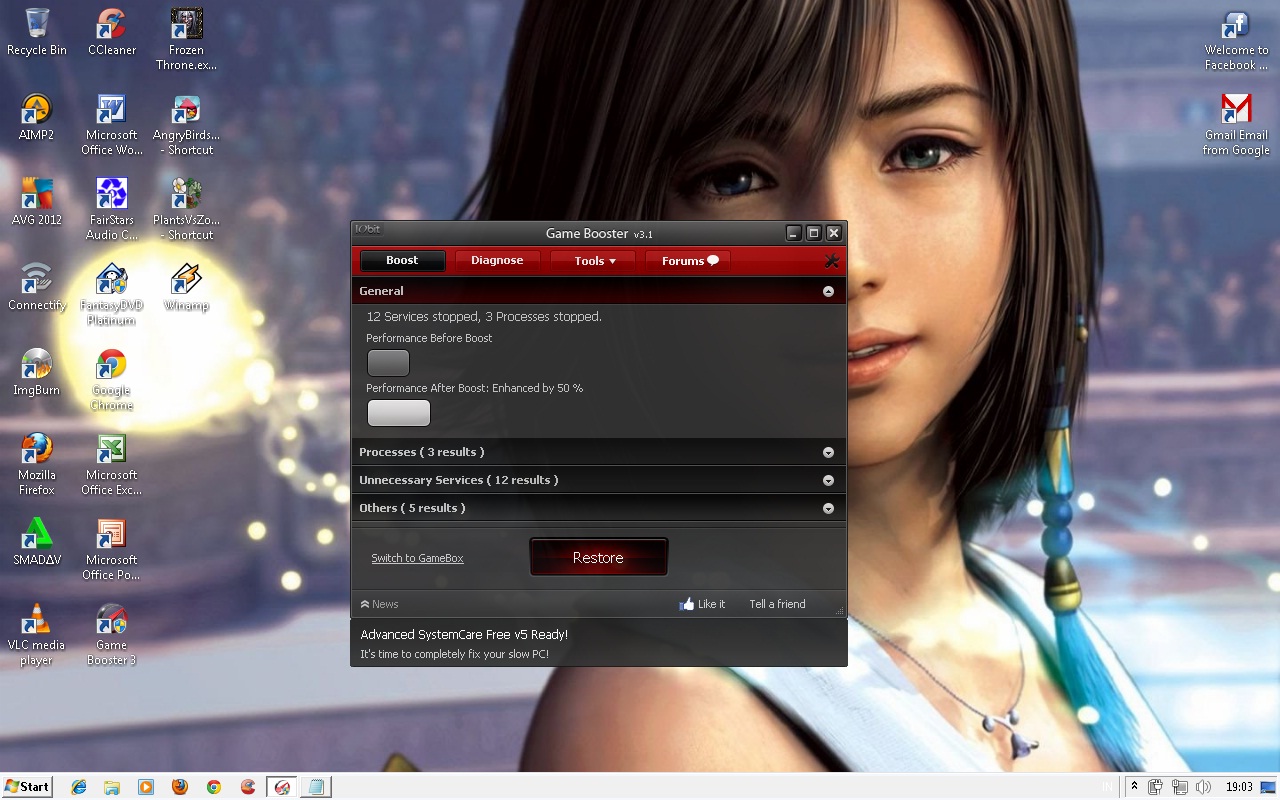Screen dimensions: 1280x800
Task: Switch to the Diagnose tab
Action: tap(497, 260)
